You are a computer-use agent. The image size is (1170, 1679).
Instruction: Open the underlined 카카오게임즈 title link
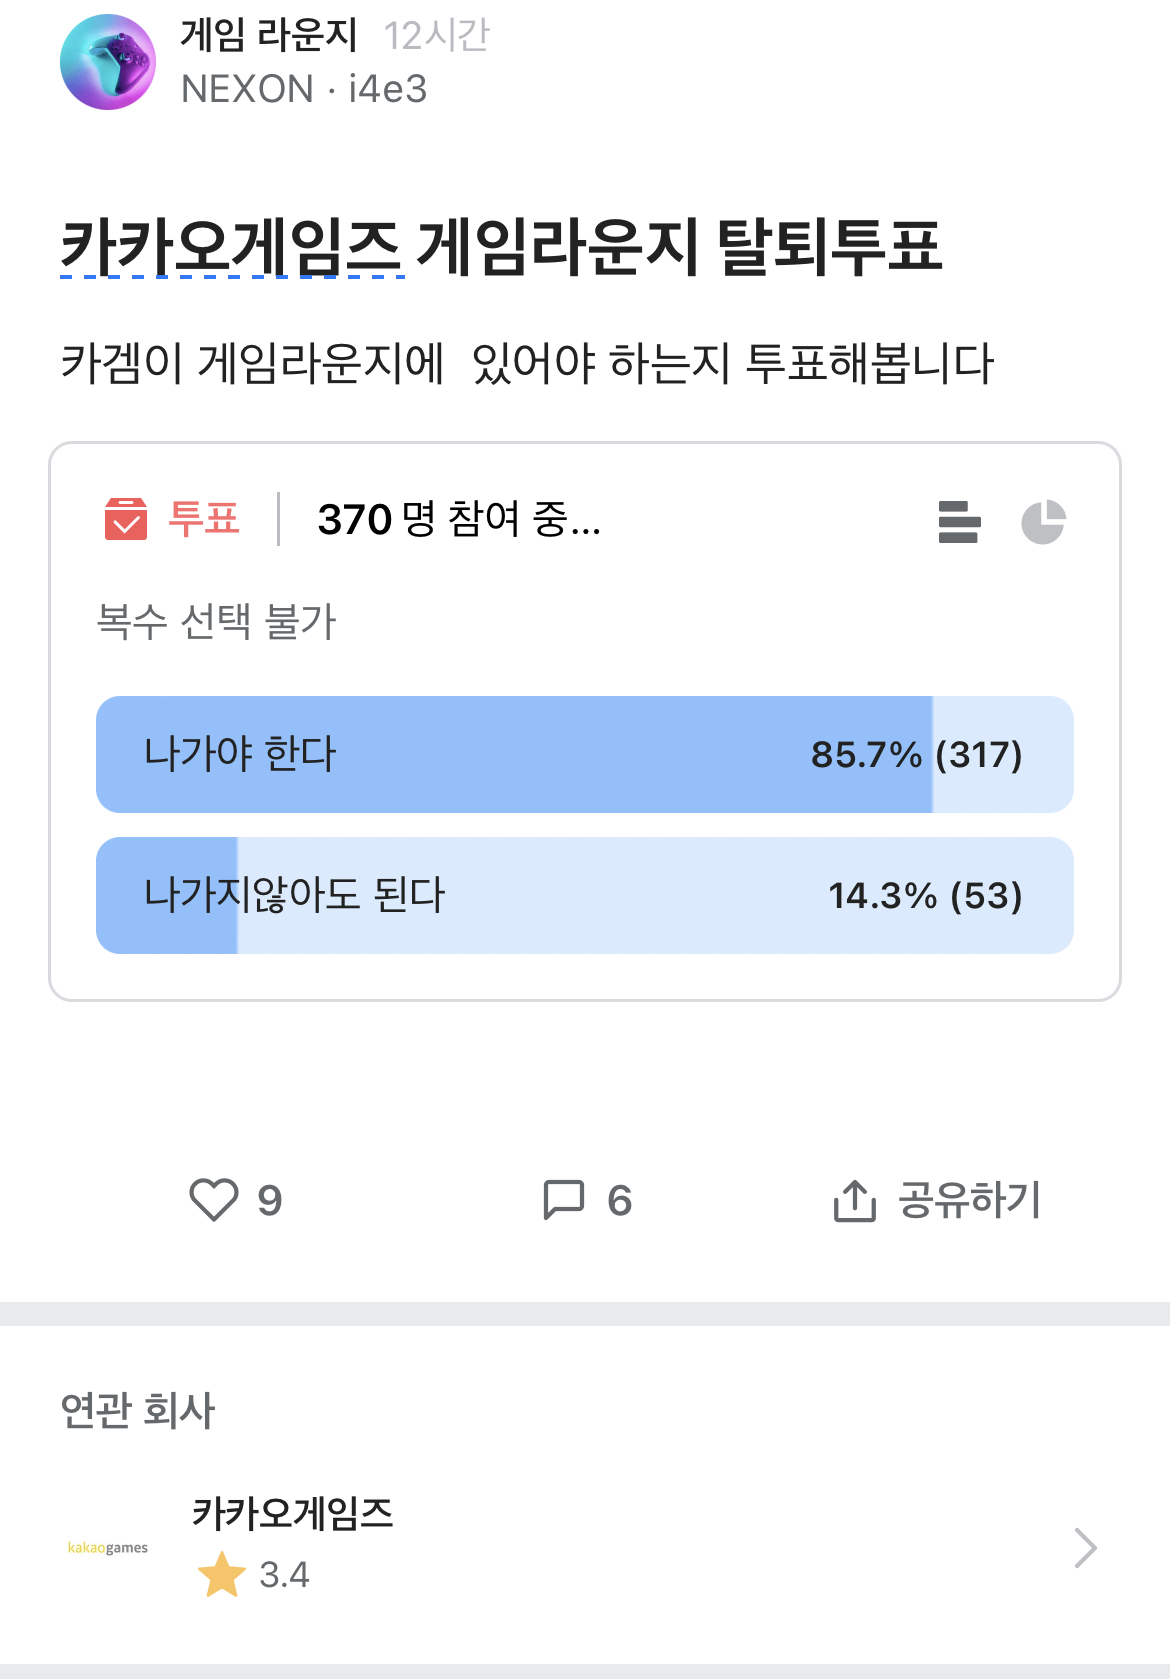tap(231, 247)
